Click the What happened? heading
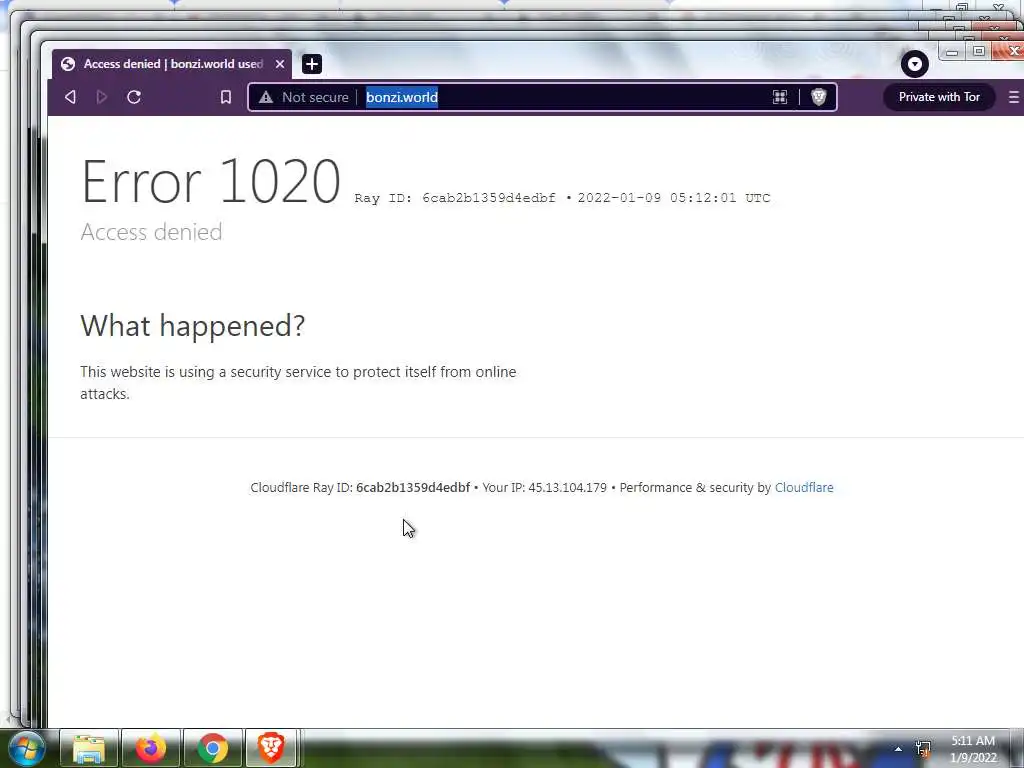 (x=193, y=325)
